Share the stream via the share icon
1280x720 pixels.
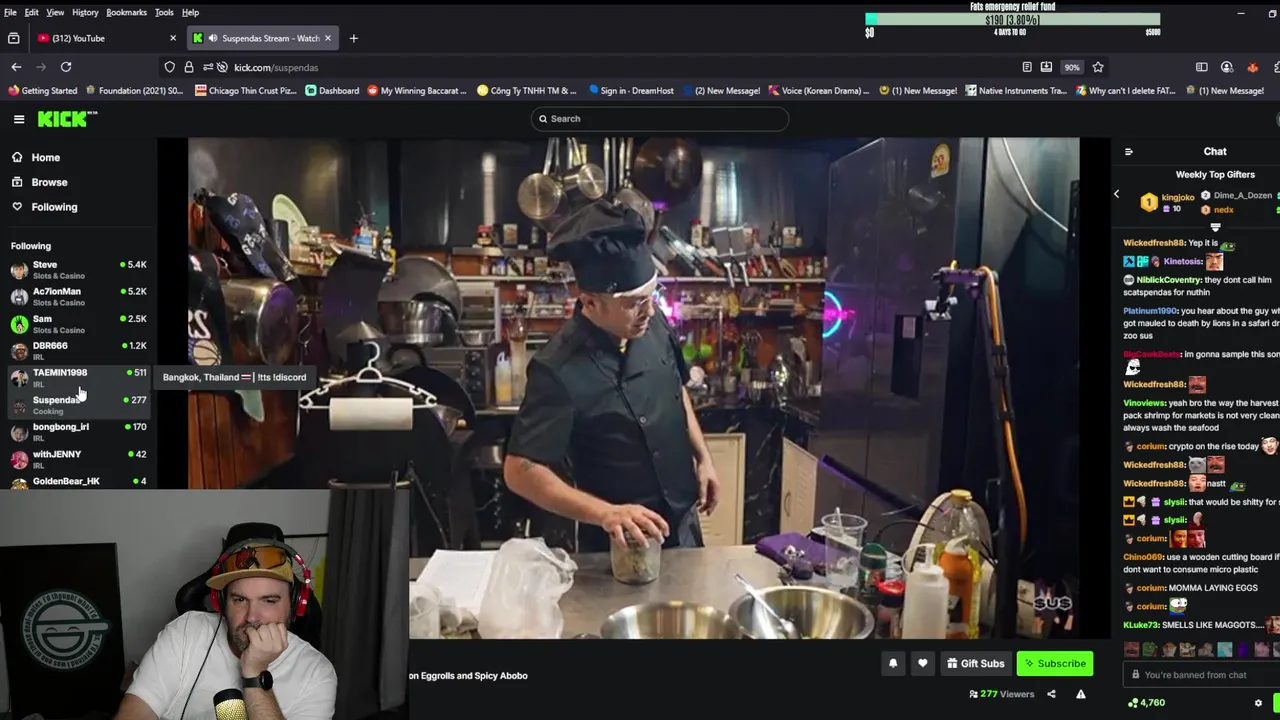[x=1051, y=694]
